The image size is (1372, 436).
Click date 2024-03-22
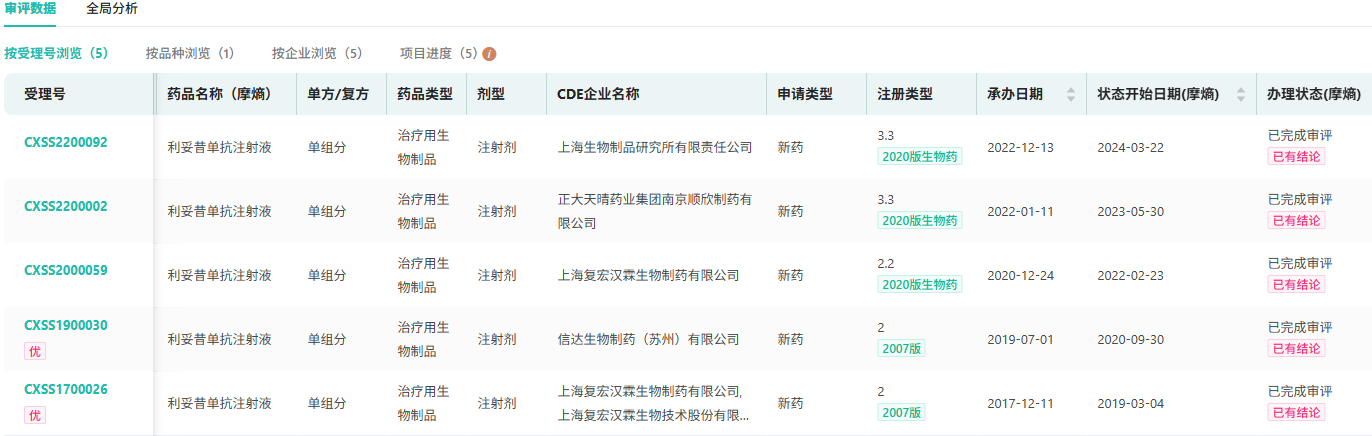1130,147
